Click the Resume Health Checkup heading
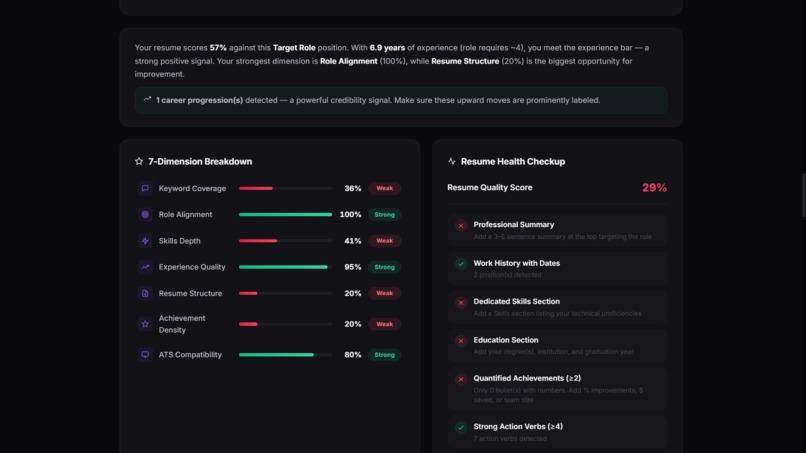The height and width of the screenshot is (453, 806). tap(513, 161)
